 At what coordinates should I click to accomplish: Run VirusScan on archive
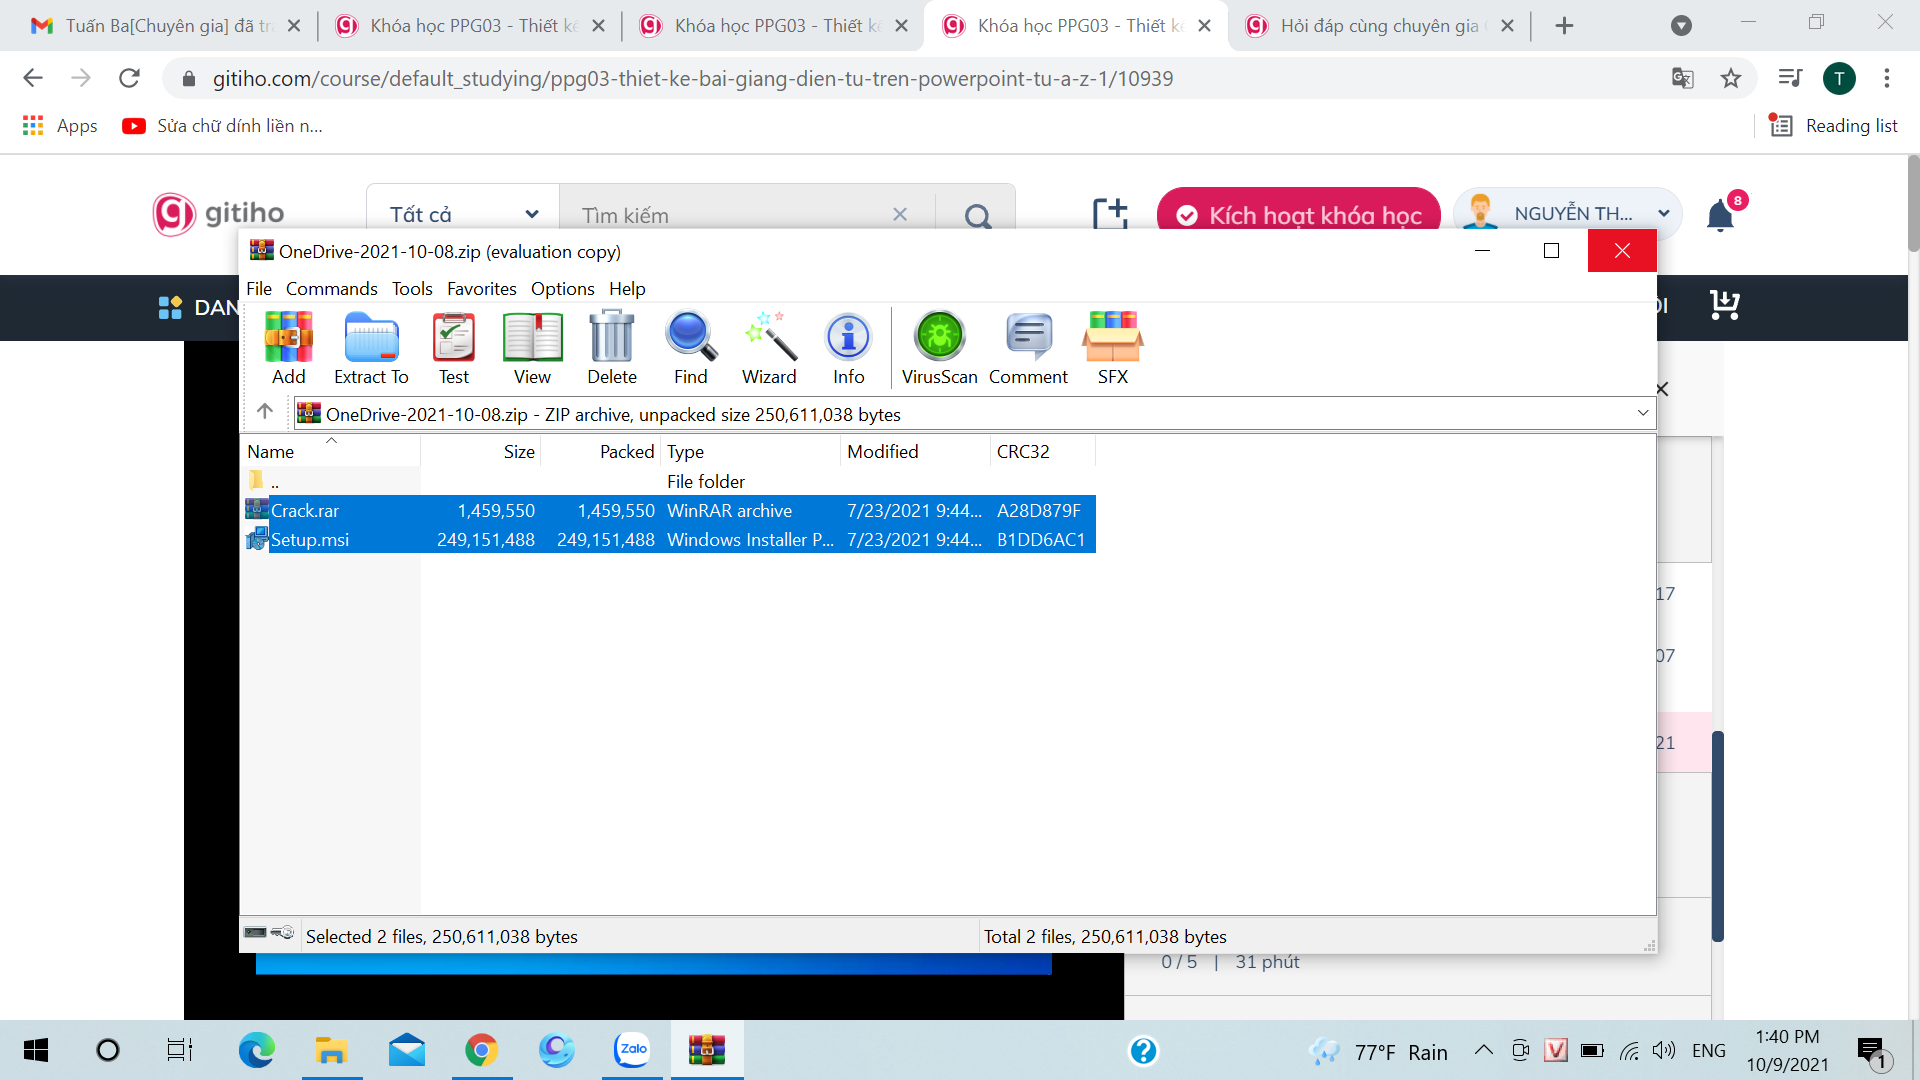(x=940, y=347)
